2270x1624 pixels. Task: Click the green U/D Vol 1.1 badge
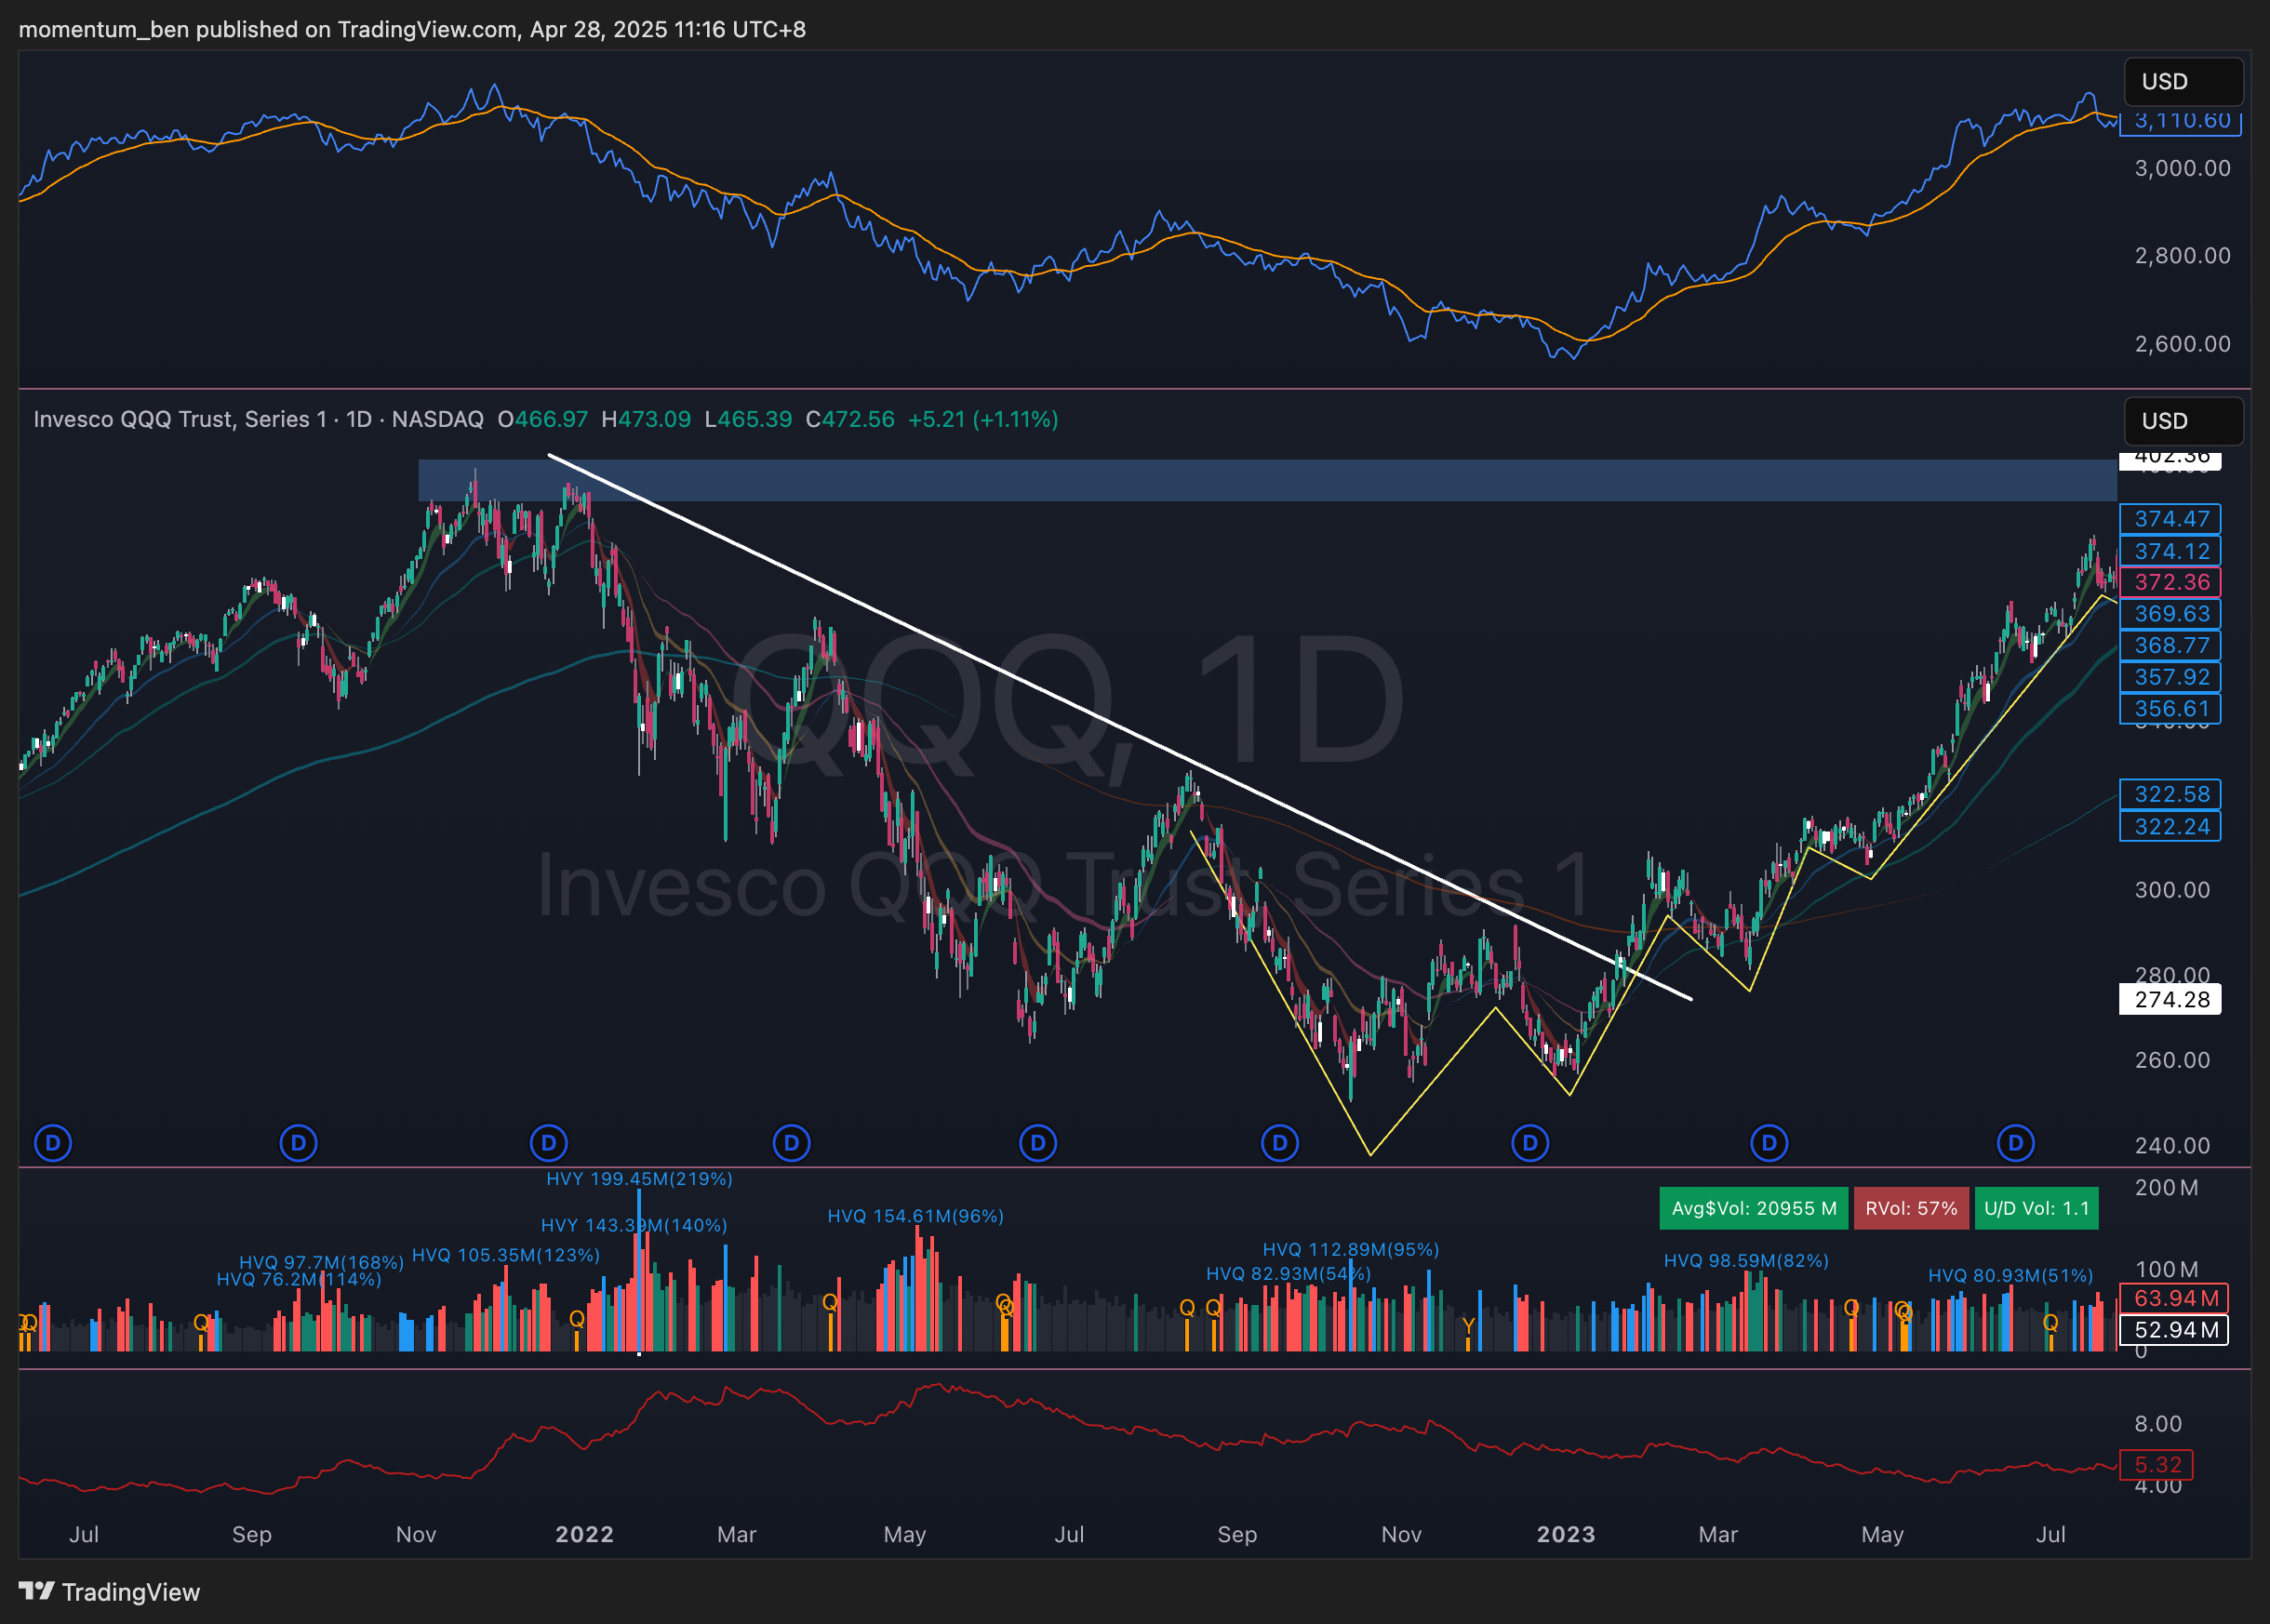click(x=2036, y=1208)
